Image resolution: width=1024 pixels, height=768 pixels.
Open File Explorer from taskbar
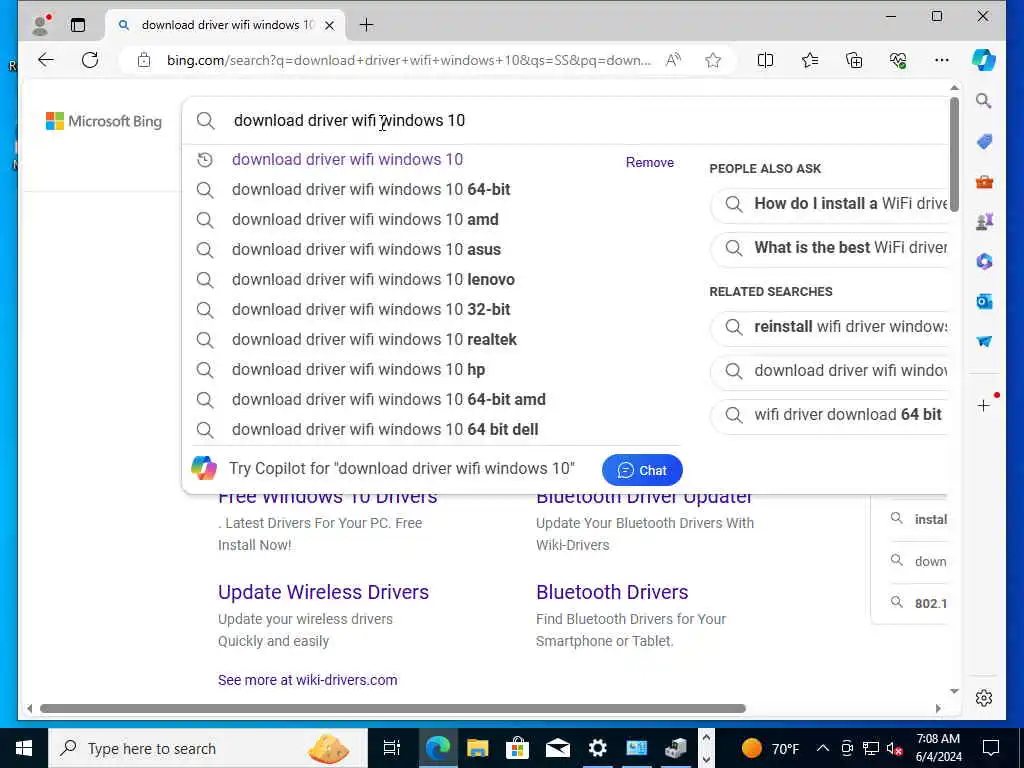coord(477,748)
